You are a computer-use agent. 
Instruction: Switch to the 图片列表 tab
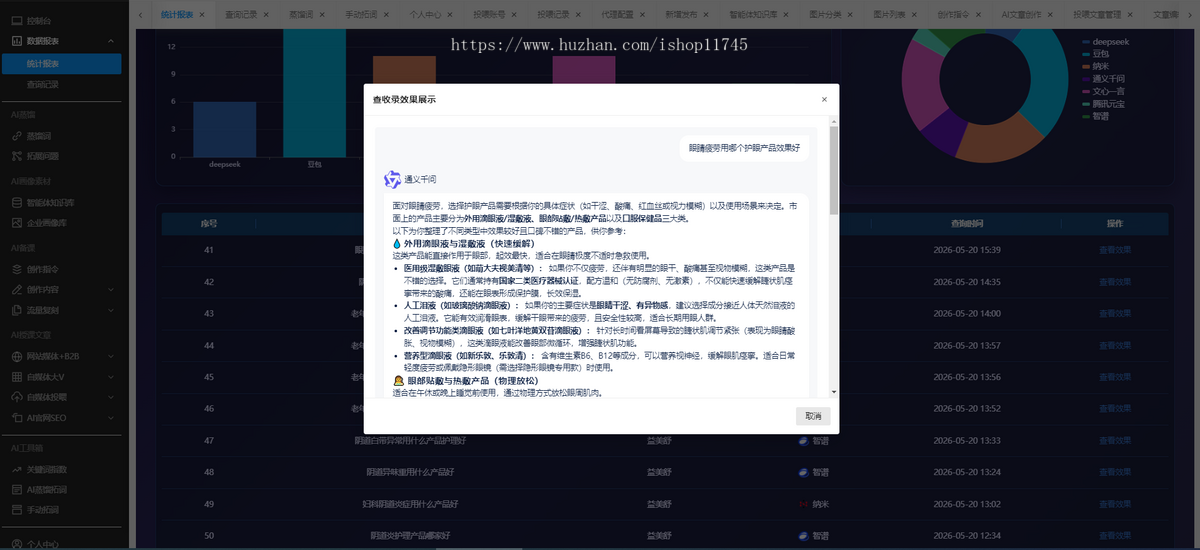click(x=891, y=15)
